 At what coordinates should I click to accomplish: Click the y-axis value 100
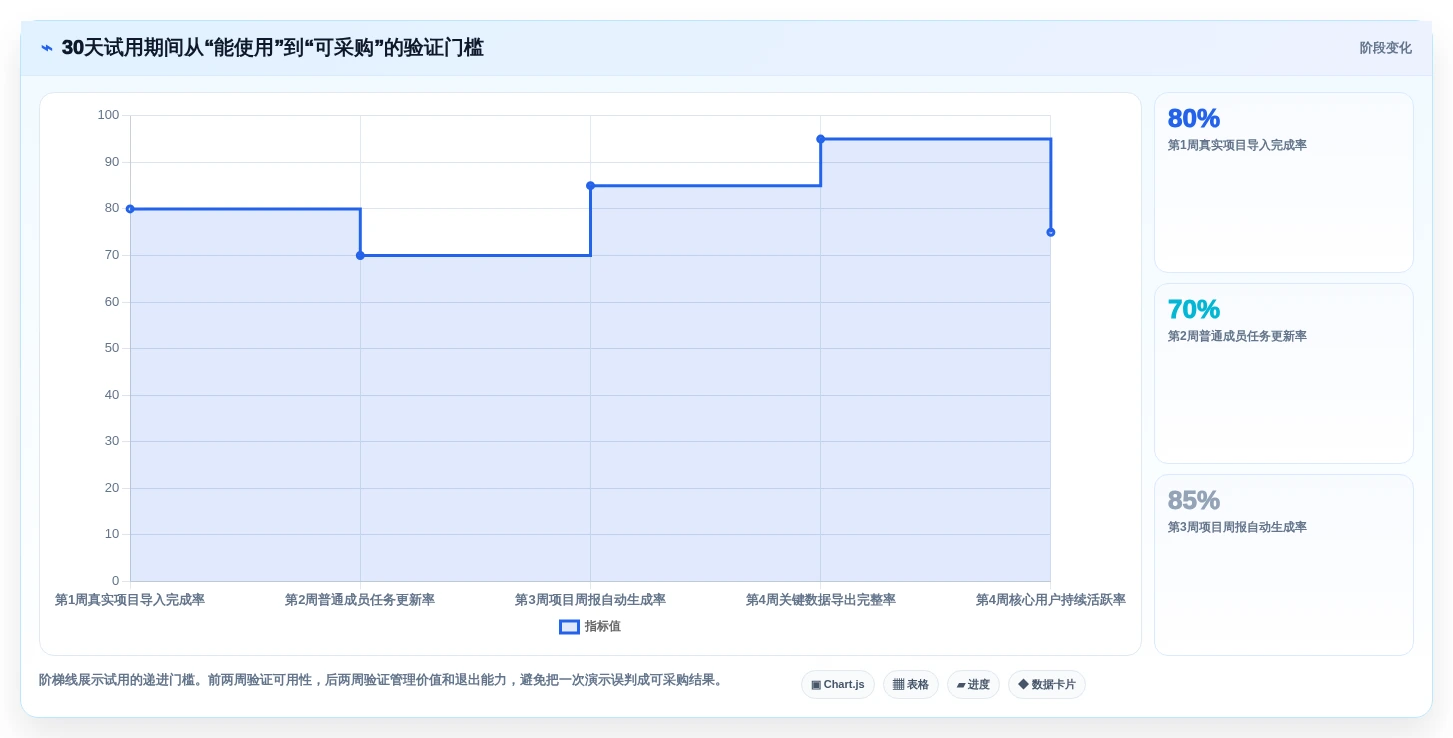[x=108, y=115]
